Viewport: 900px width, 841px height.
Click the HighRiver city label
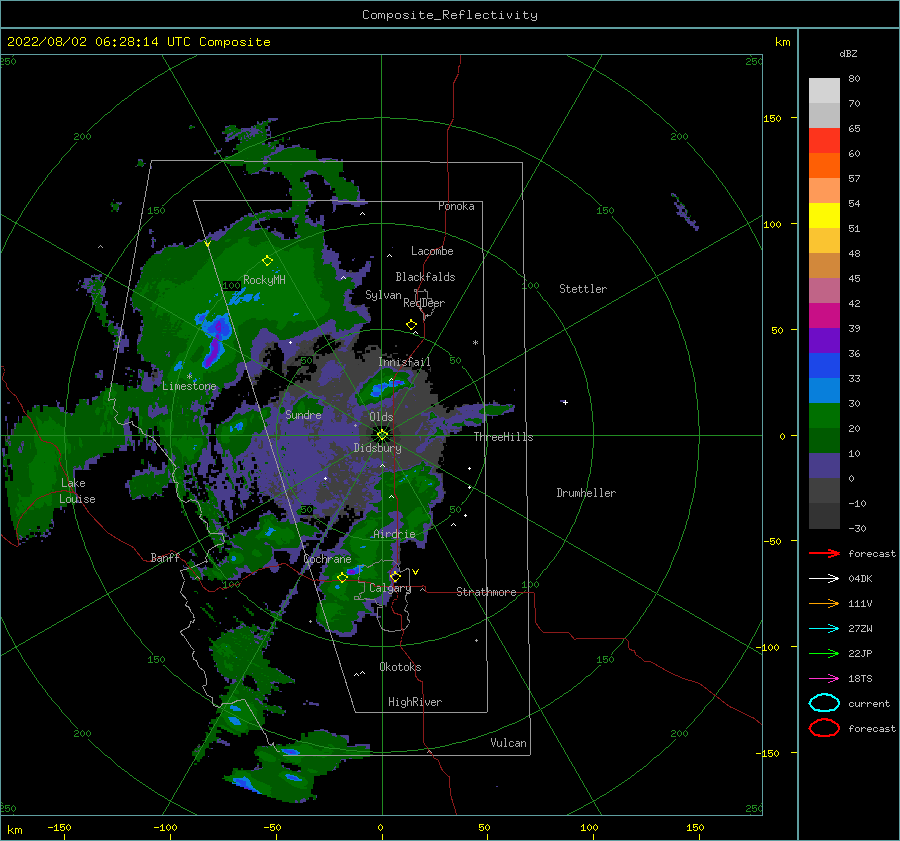pyautogui.click(x=415, y=702)
